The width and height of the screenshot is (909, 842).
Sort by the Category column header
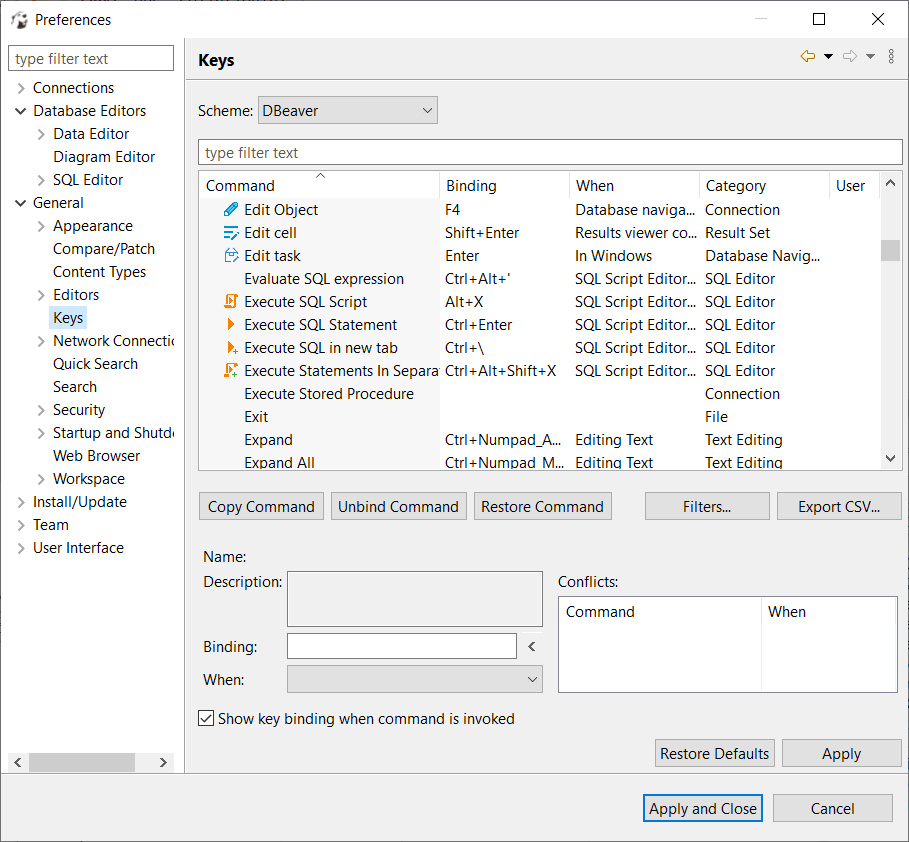click(x=764, y=186)
